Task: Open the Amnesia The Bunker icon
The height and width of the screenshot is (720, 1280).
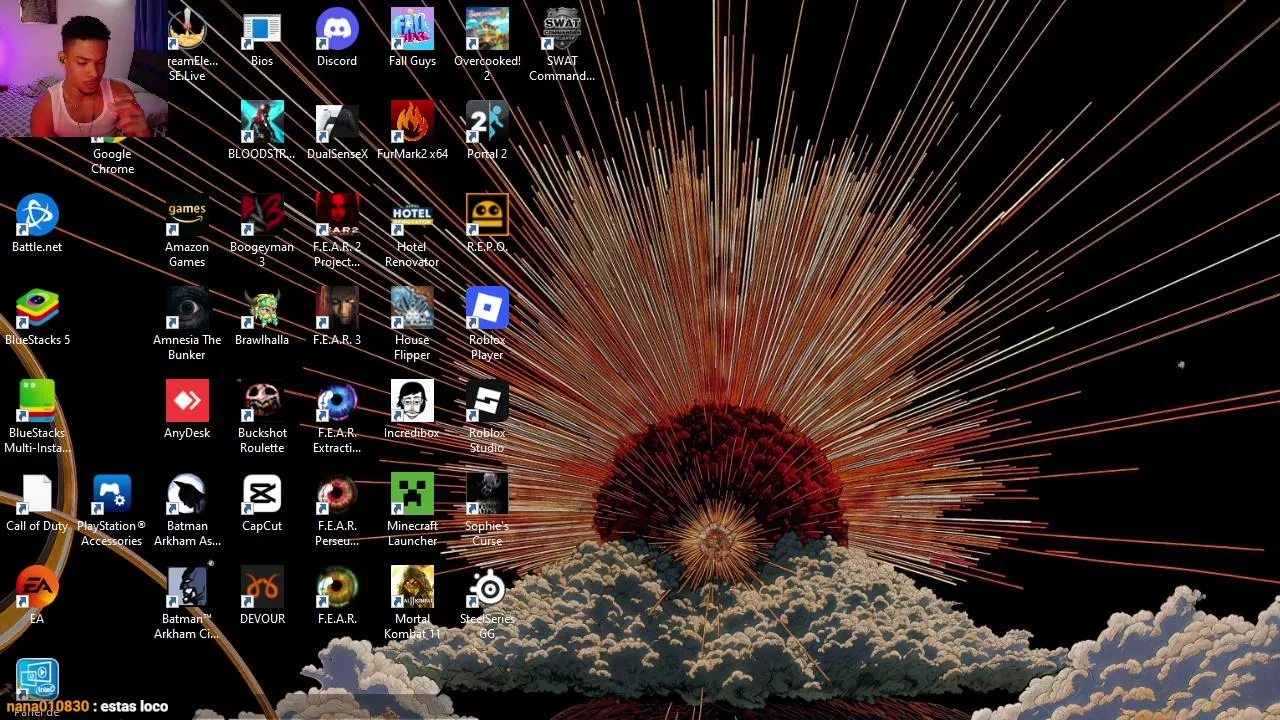Action: (x=187, y=325)
